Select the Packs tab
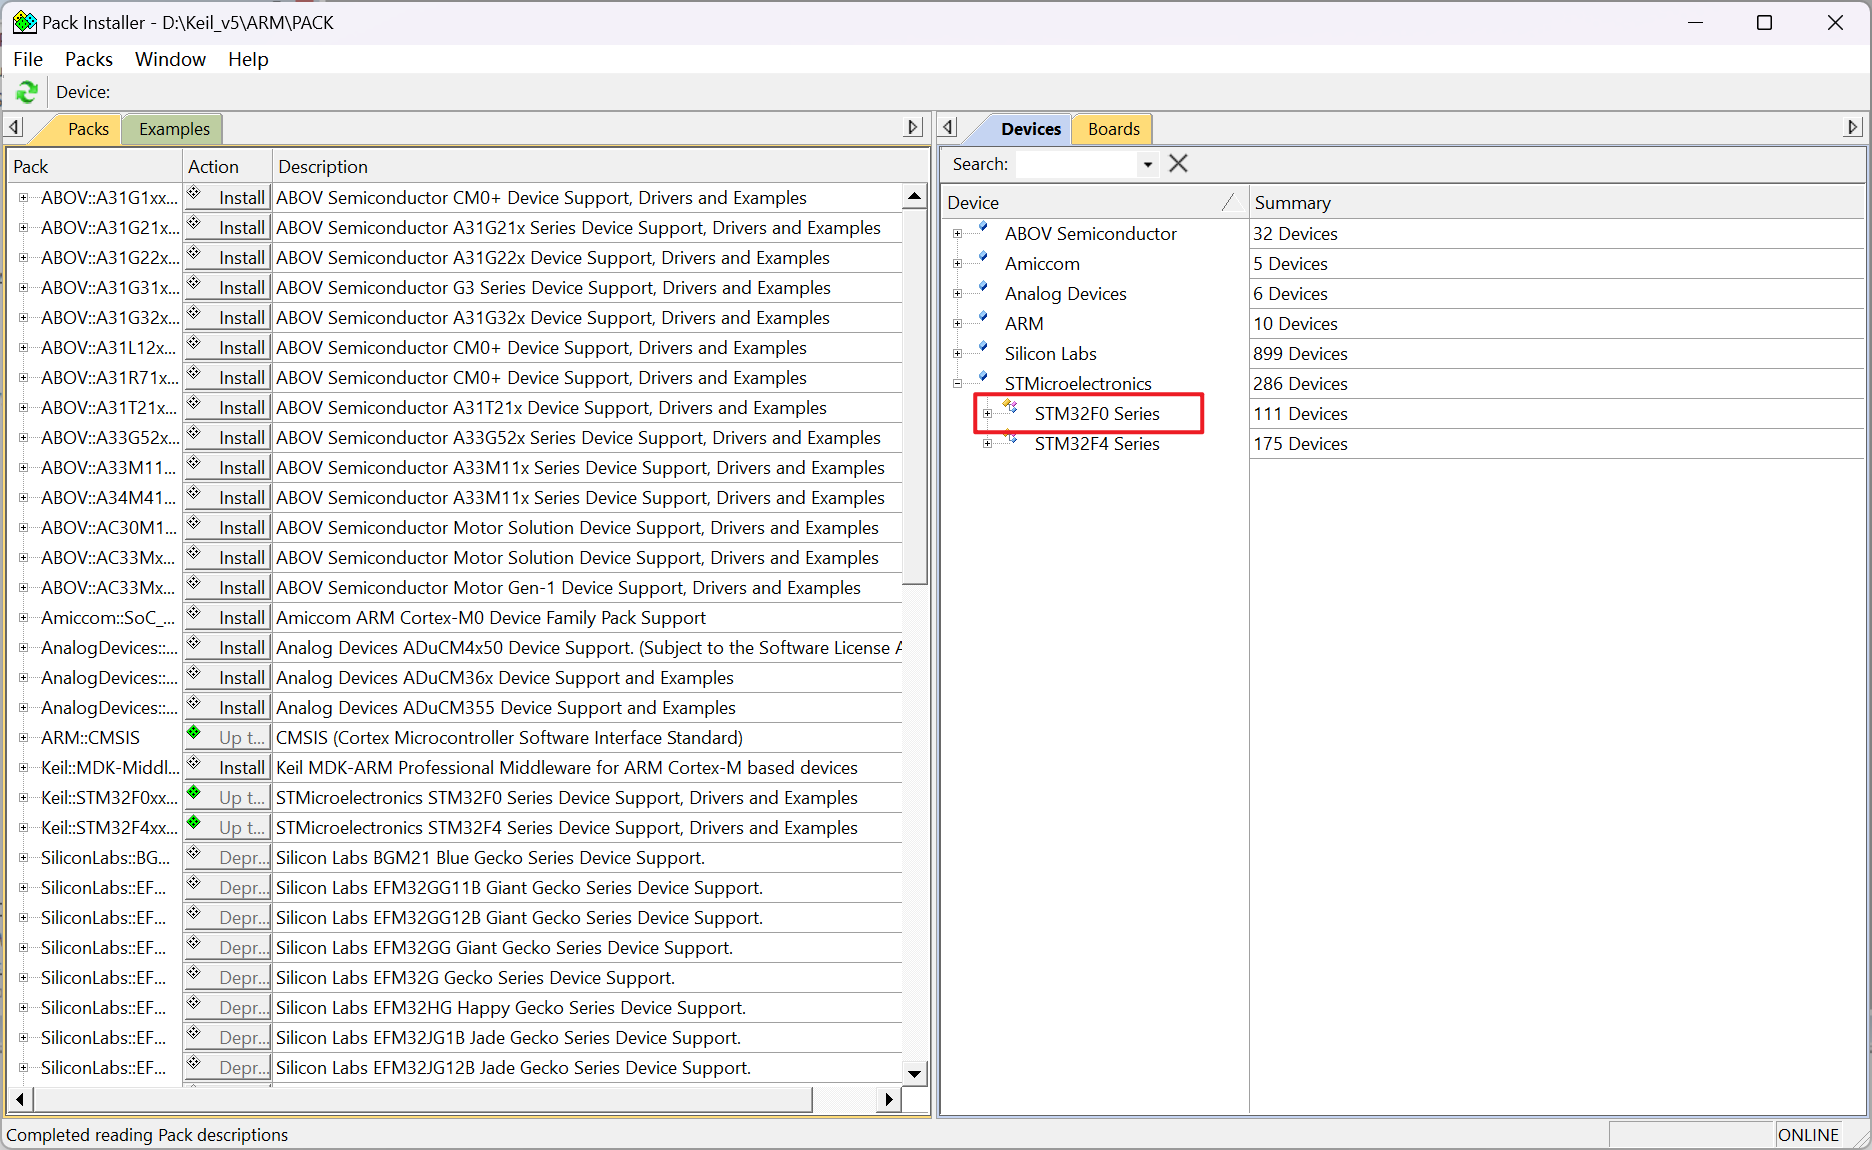Viewport: 1872px width, 1150px height. [88, 129]
